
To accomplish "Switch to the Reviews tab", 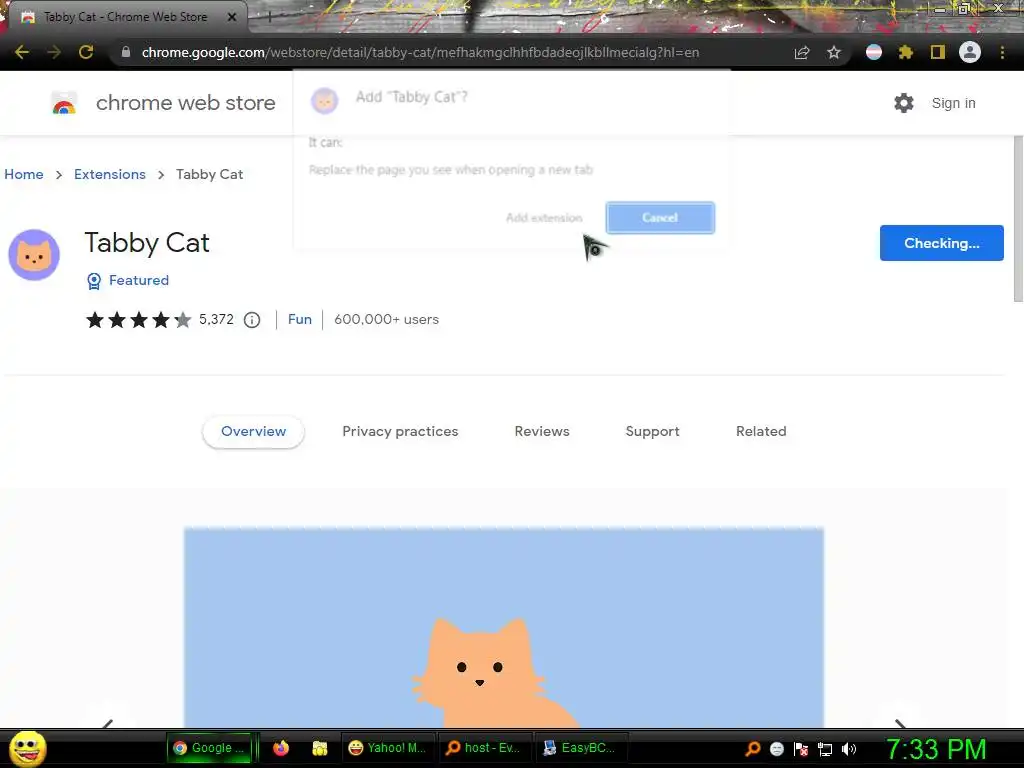I will pyautogui.click(x=542, y=431).
